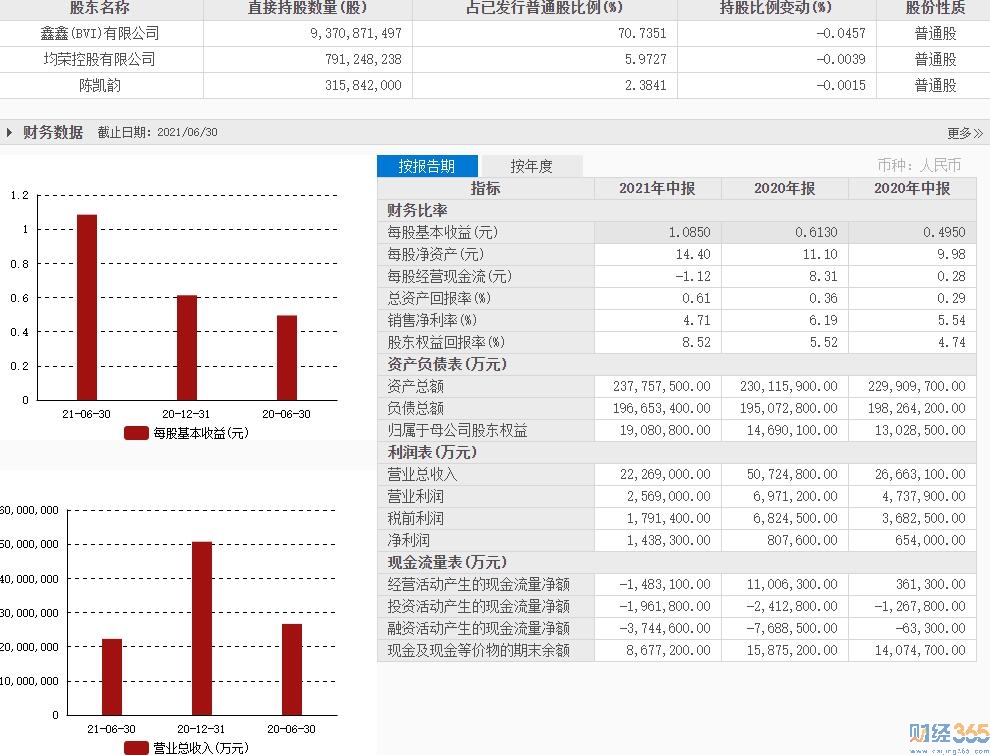Click the 1,438,300.00 net profit value
Viewport: 990px width, 755px height.
tap(669, 540)
